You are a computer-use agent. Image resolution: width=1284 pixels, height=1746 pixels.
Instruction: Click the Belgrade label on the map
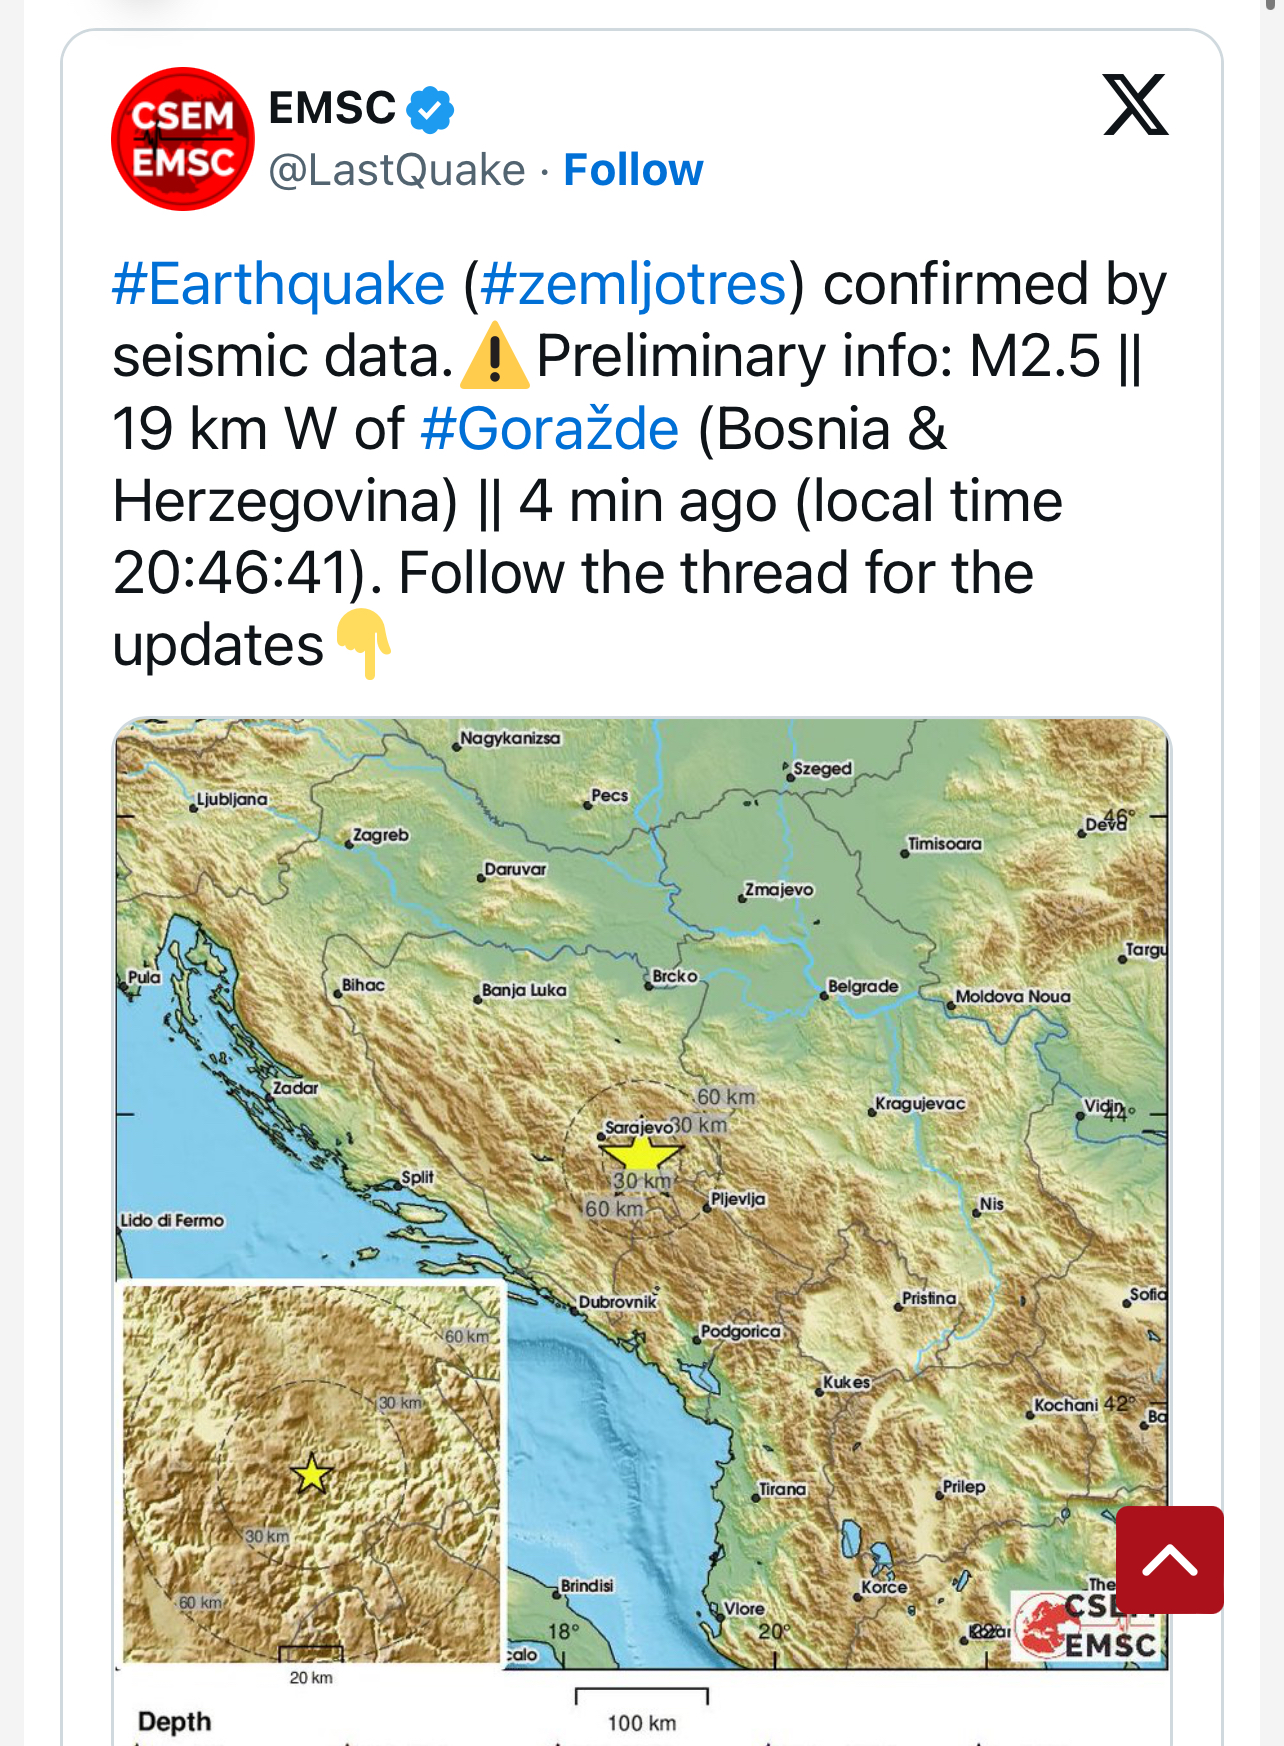[864, 986]
